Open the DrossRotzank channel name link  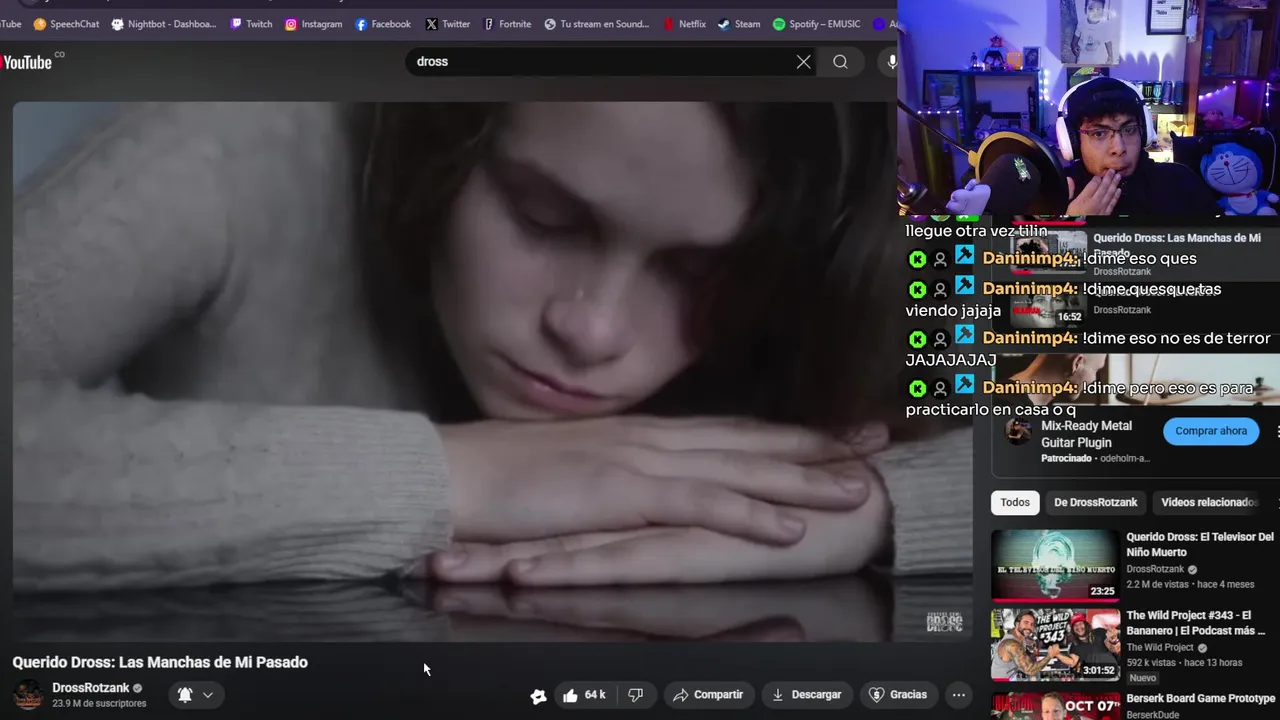(x=91, y=688)
